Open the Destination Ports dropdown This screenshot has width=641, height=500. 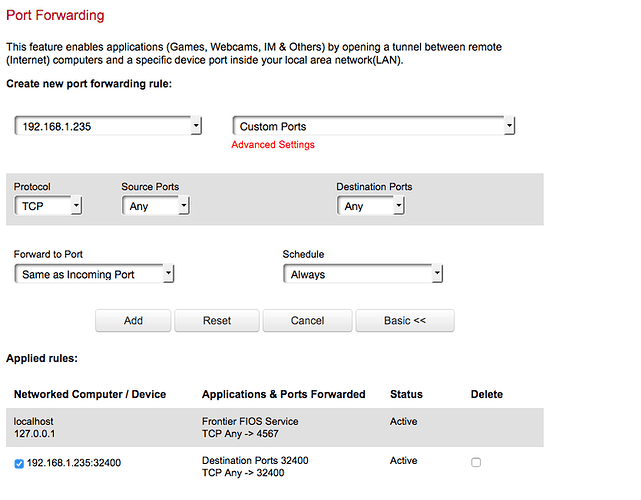tap(370, 206)
